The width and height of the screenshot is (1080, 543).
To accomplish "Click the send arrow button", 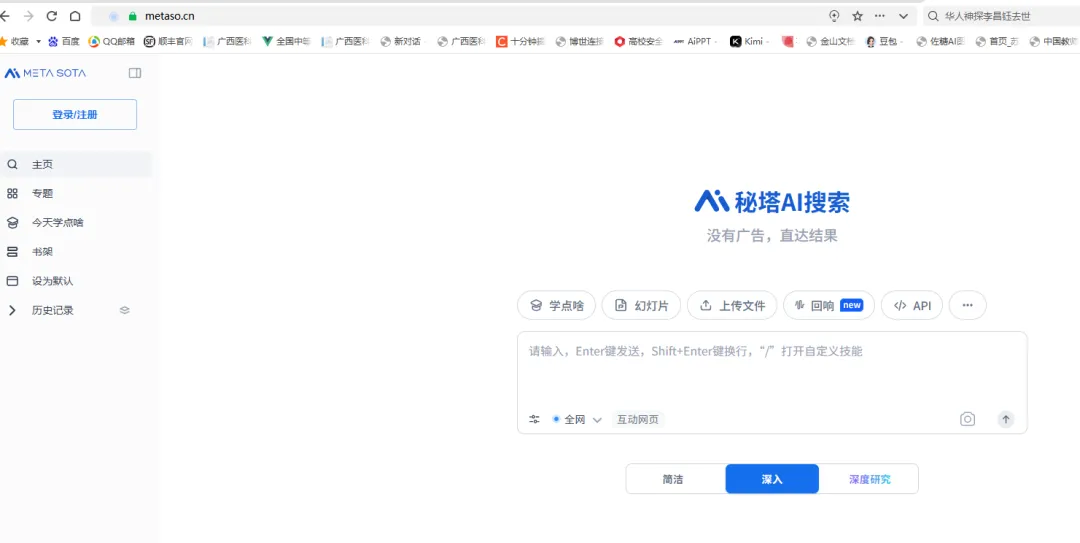I will [1006, 419].
